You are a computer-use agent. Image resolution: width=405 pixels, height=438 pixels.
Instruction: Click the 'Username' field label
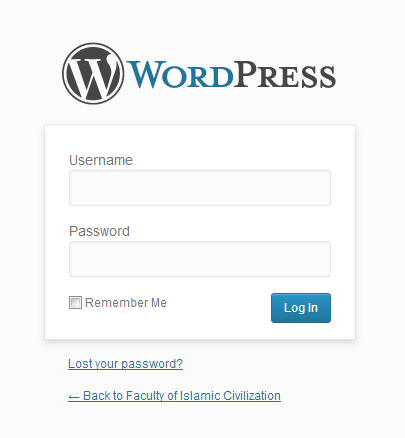coord(101,160)
